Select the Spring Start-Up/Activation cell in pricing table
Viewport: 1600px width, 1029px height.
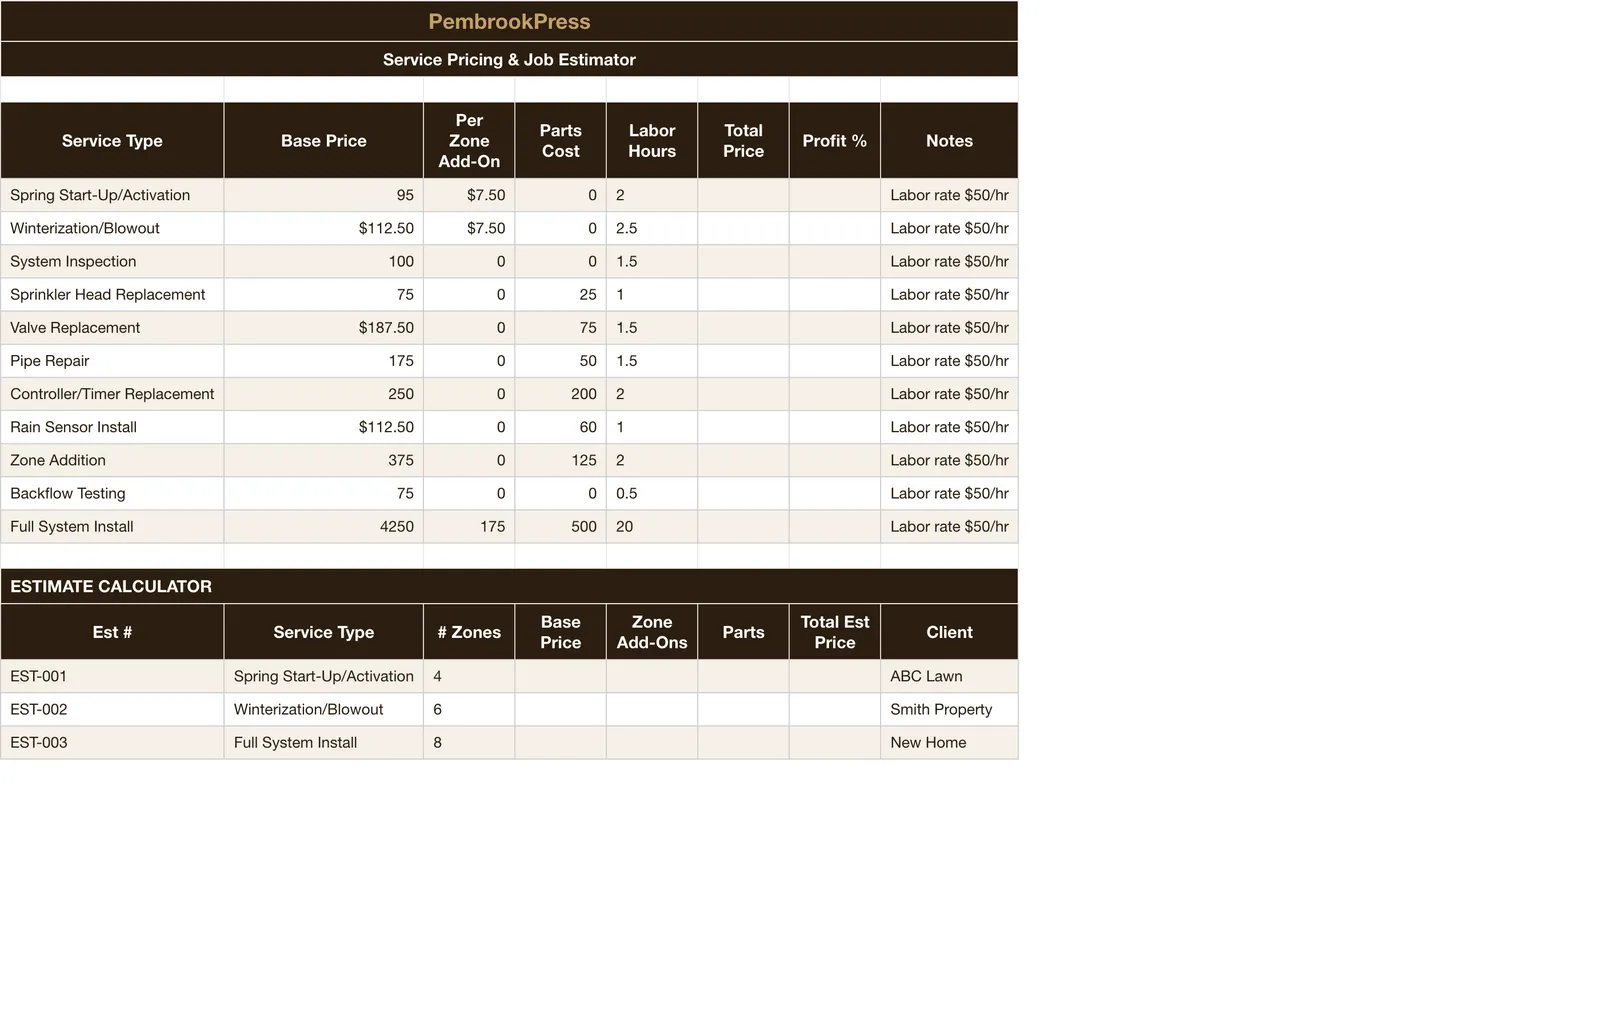coord(112,195)
